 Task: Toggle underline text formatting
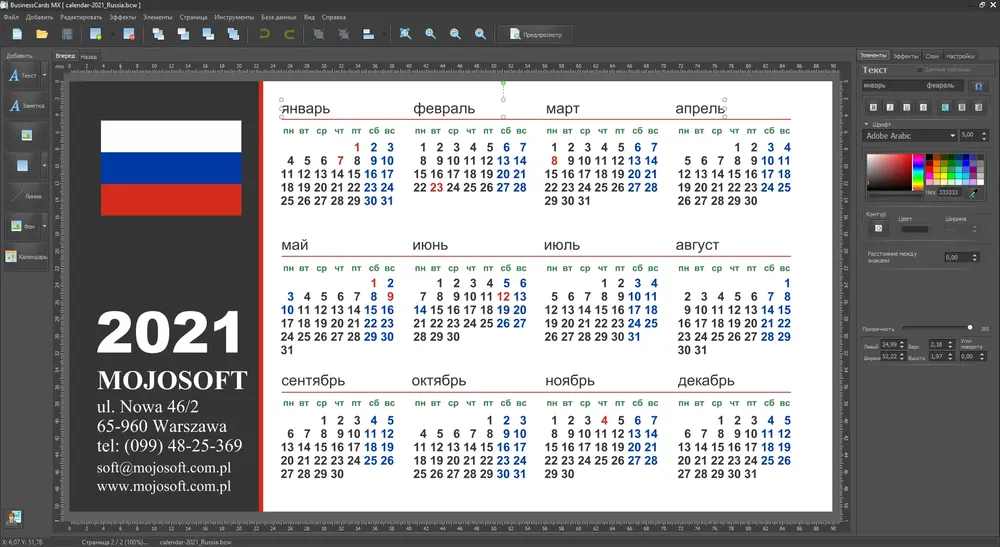pos(906,107)
